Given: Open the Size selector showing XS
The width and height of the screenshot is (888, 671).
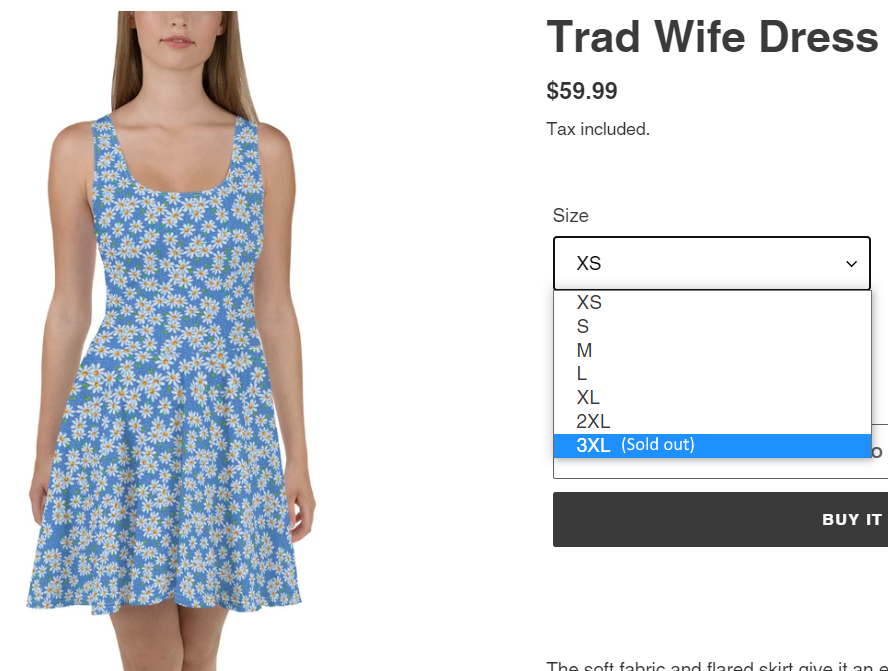Looking at the screenshot, I should (711, 263).
